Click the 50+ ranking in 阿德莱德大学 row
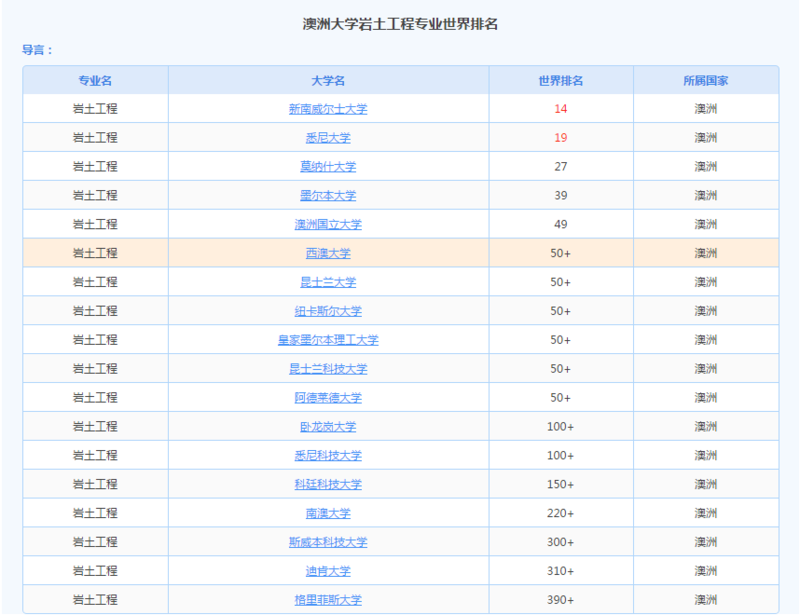 [x=561, y=398]
